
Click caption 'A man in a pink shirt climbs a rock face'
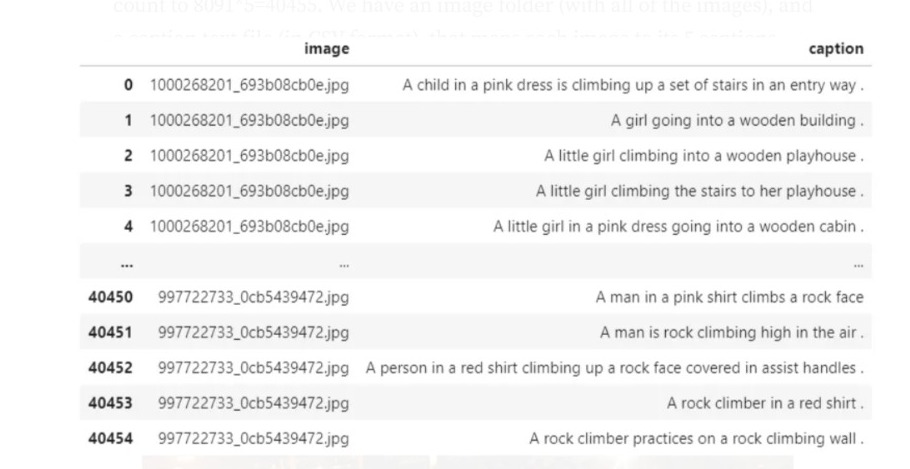click(x=730, y=297)
